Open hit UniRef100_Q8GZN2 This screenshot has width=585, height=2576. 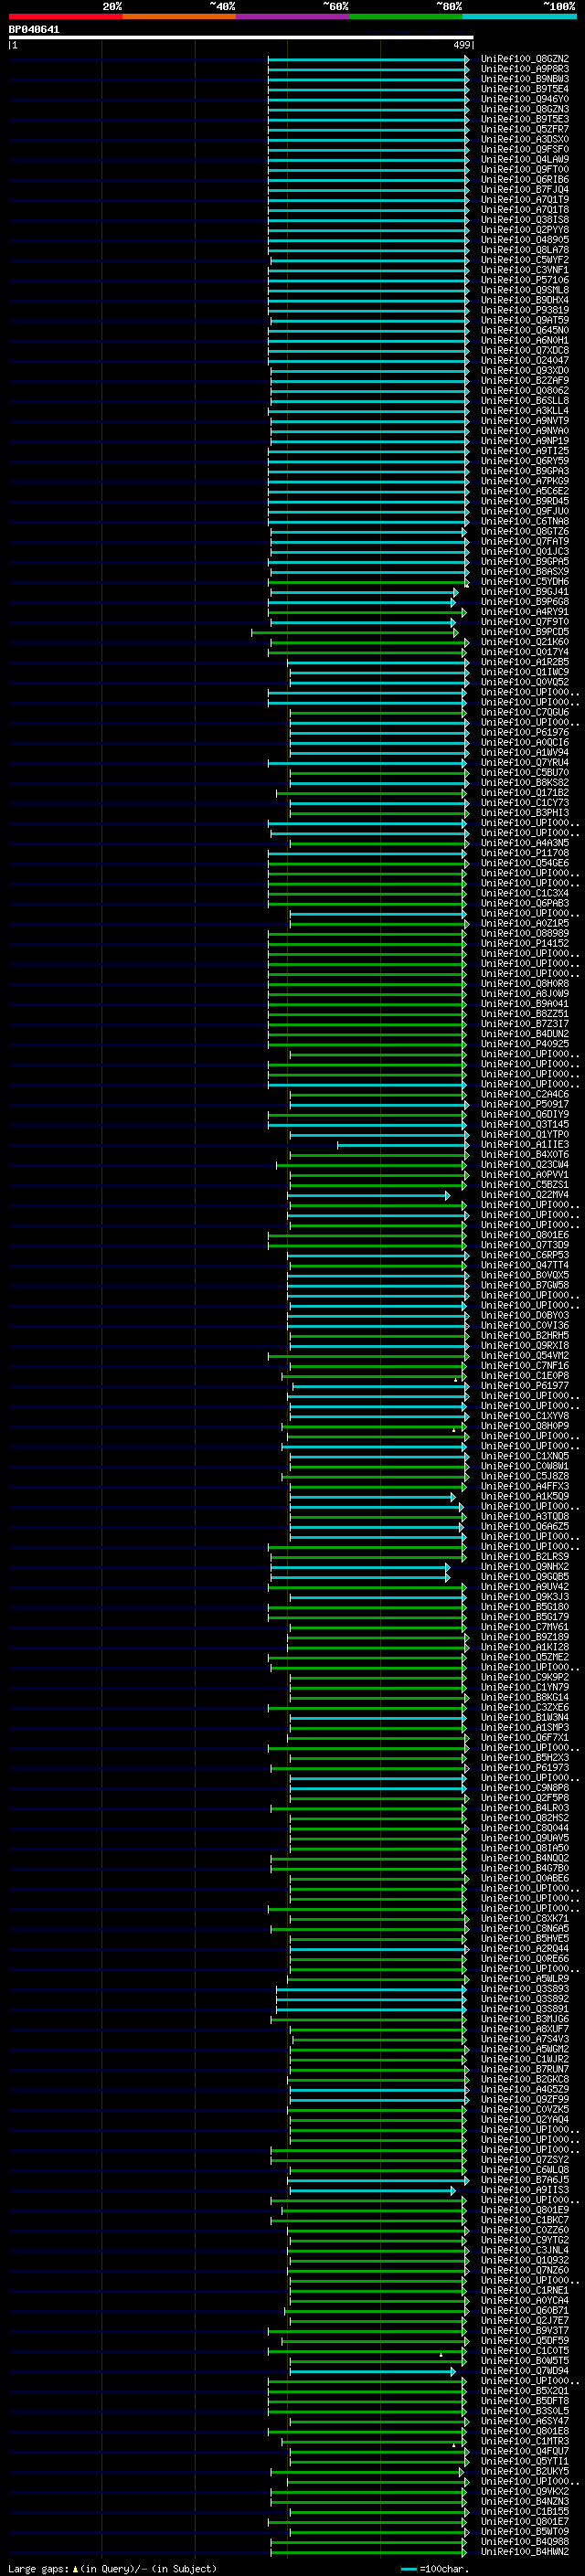(525, 59)
